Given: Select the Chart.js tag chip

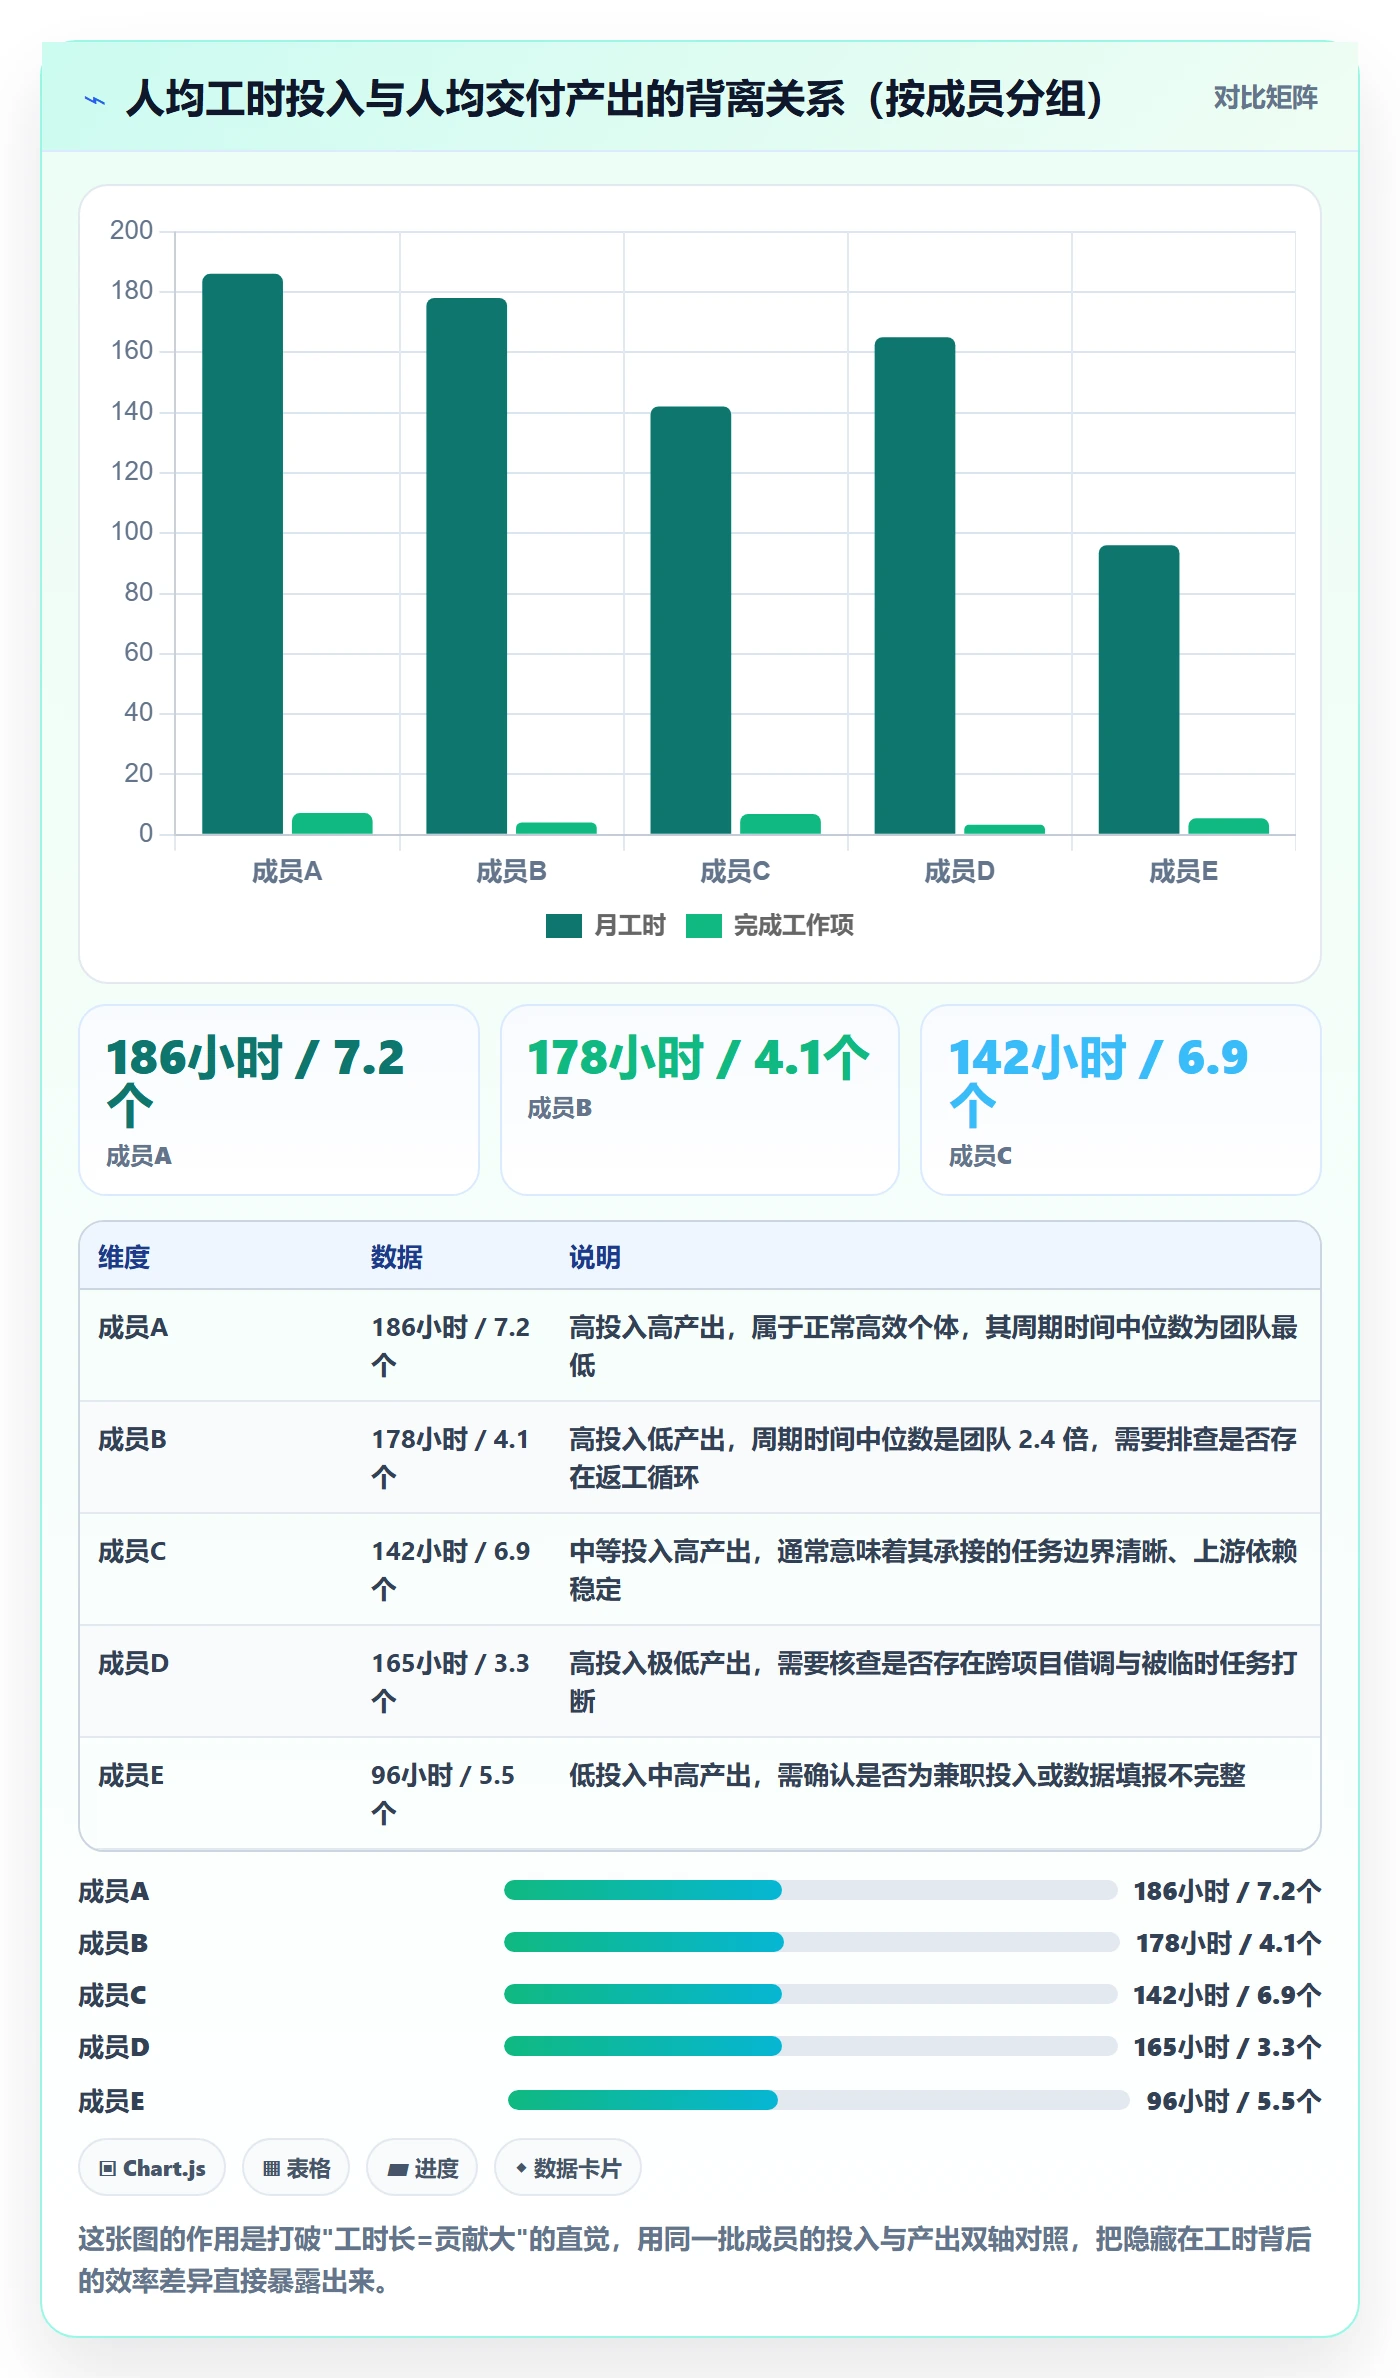Looking at the screenshot, I should (152, 2168).
